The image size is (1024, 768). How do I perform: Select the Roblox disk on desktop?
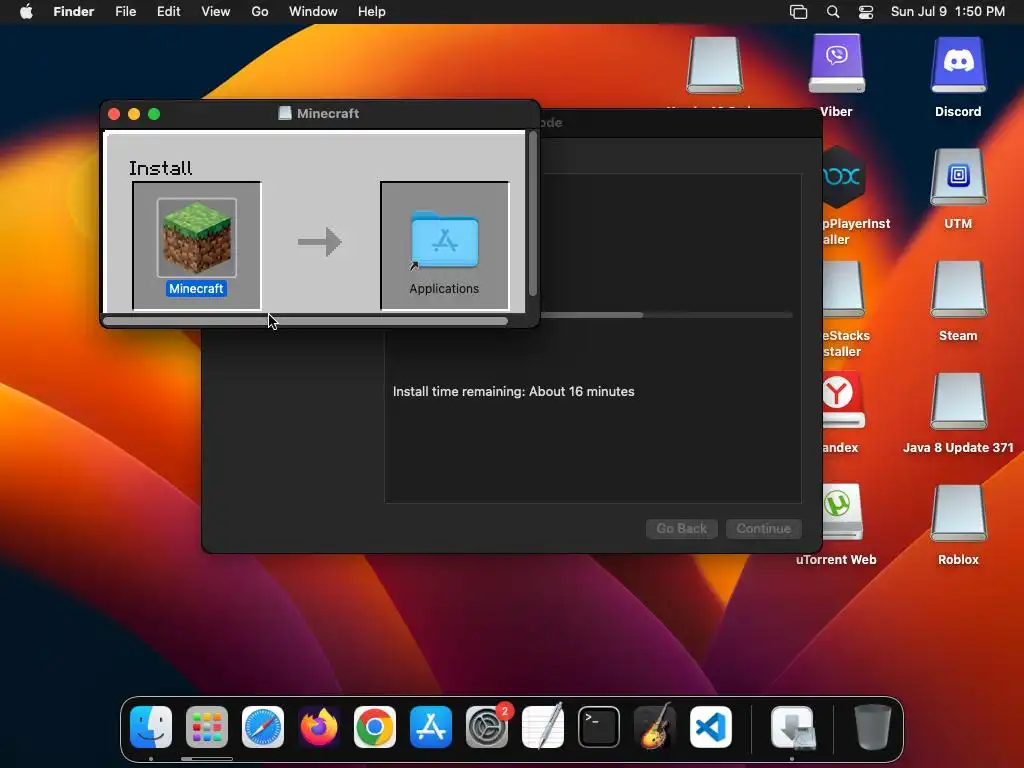[x=959, y=513]
